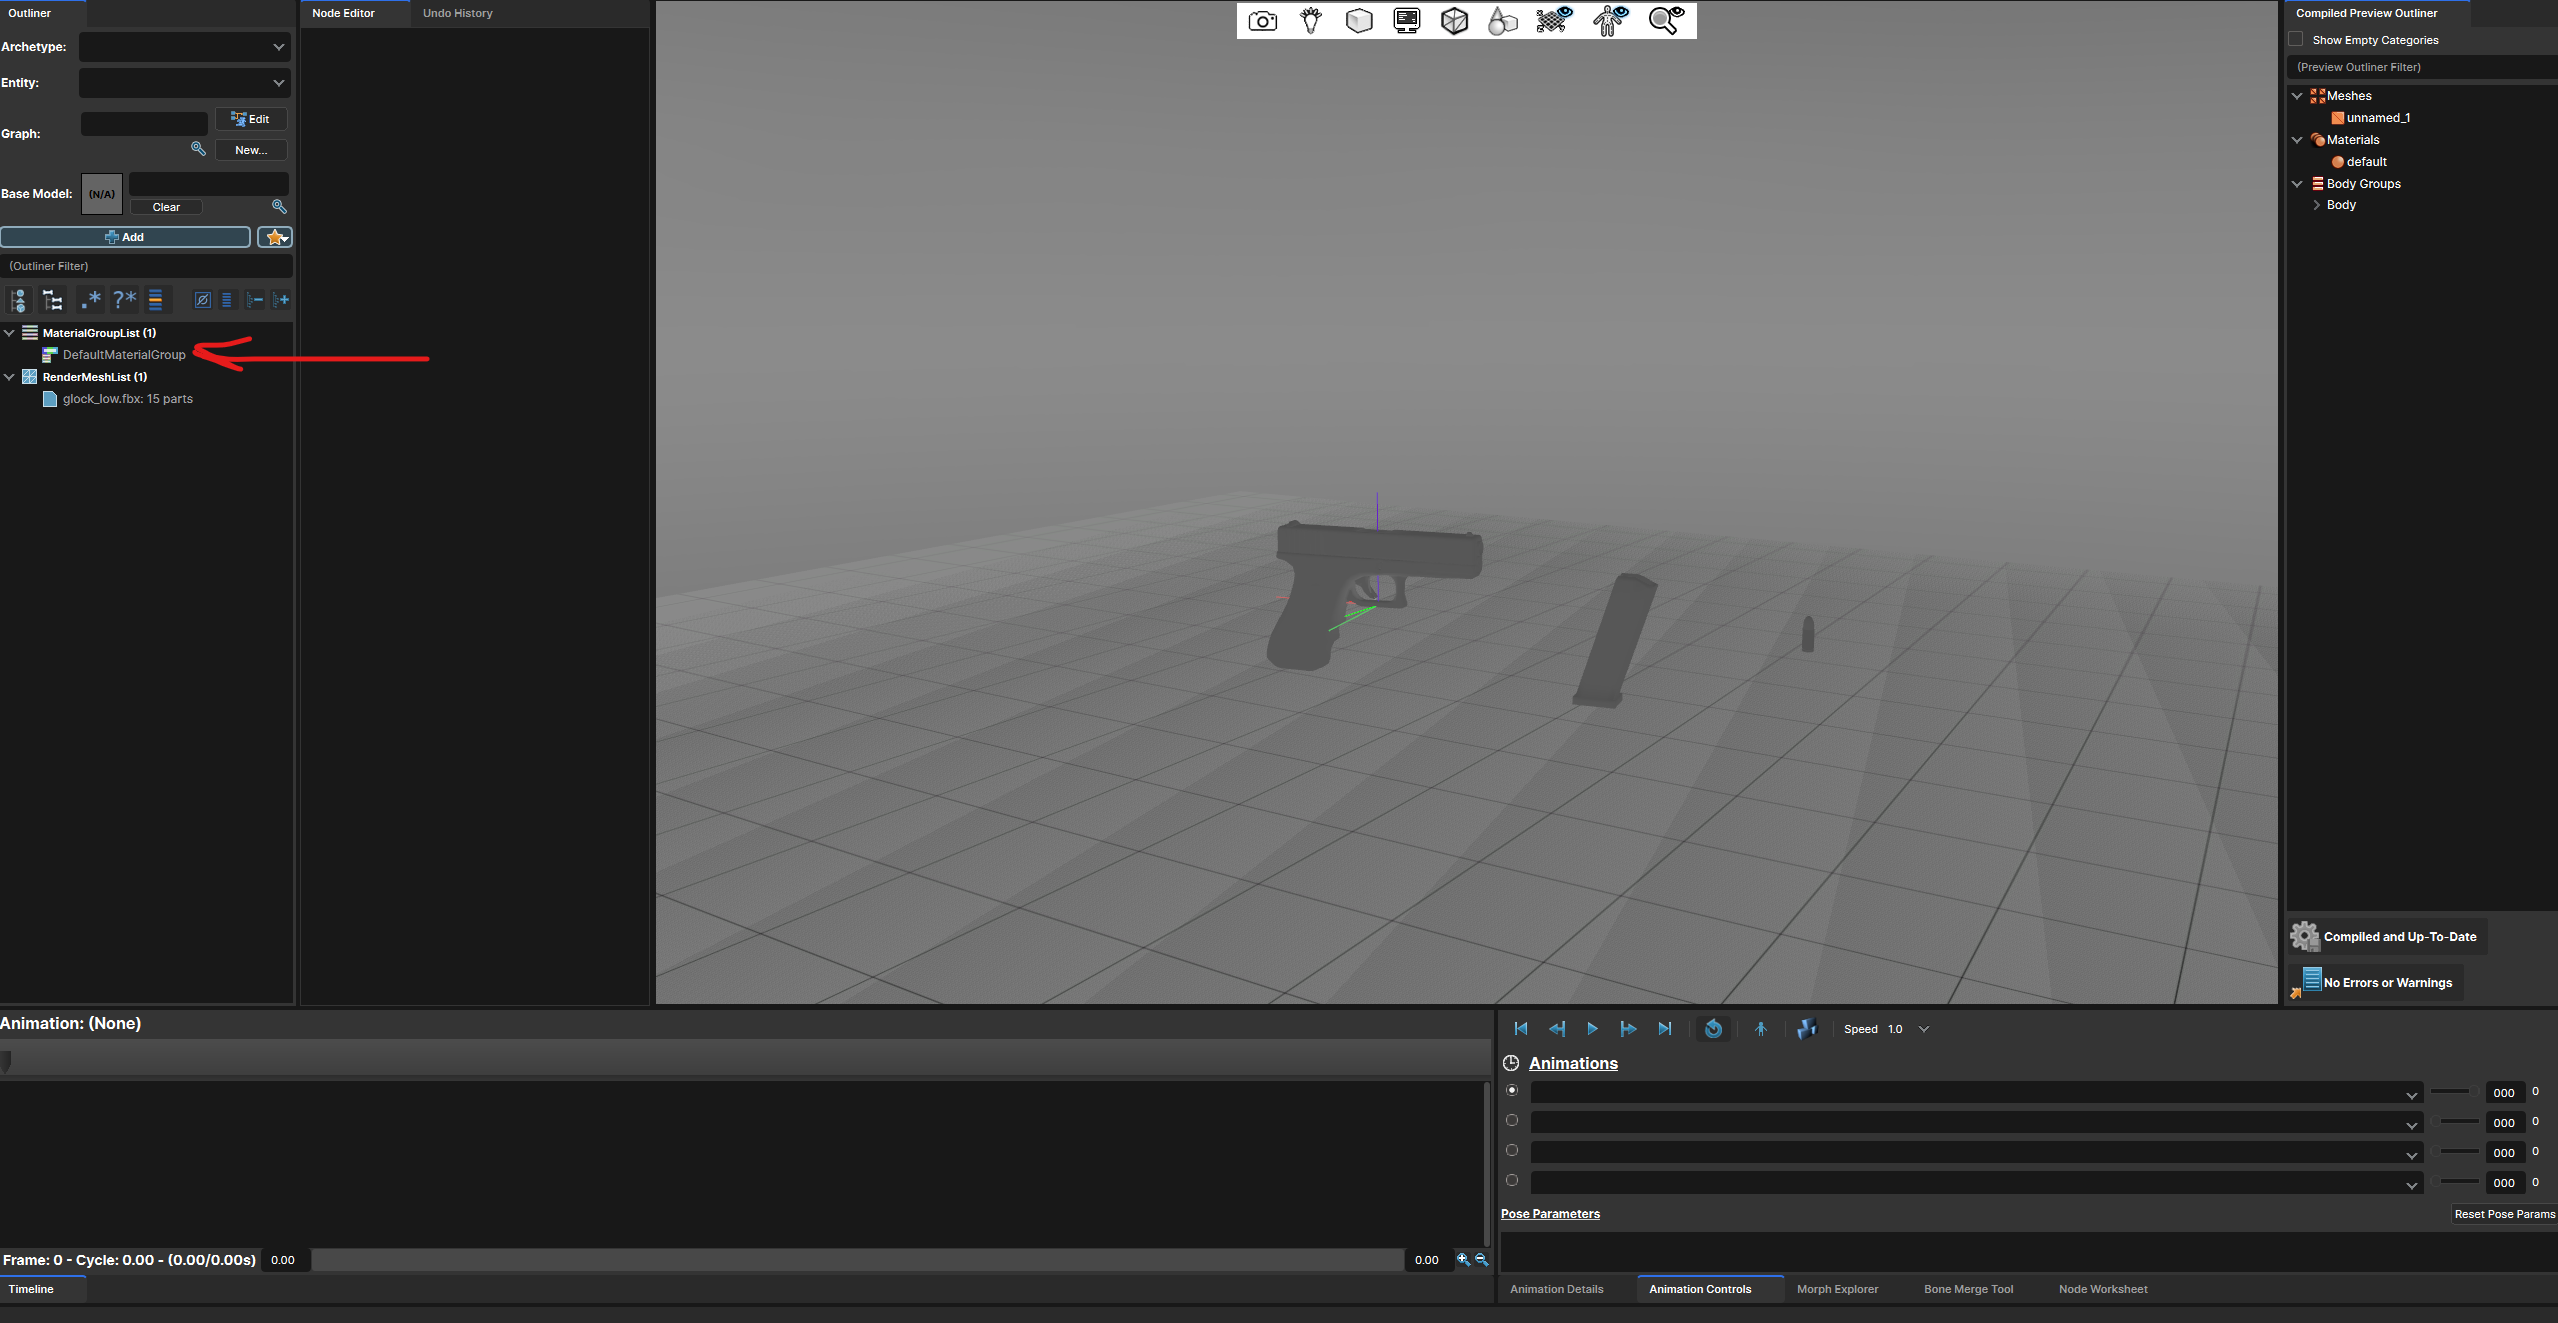
Task: Expand the Body node in Compiled Preview Outliner
Action: point(2317,204)
